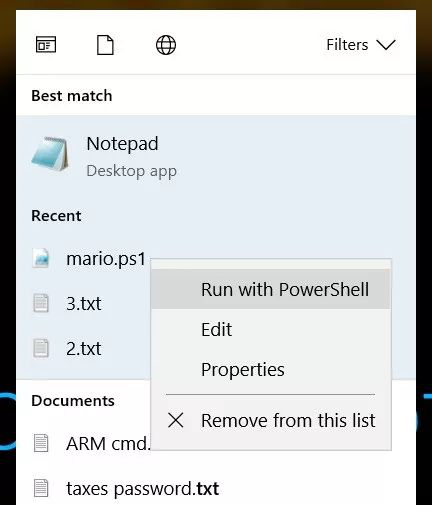Click the mario.ps1 file icon
The image size is (432, 505).
(41, 258)
